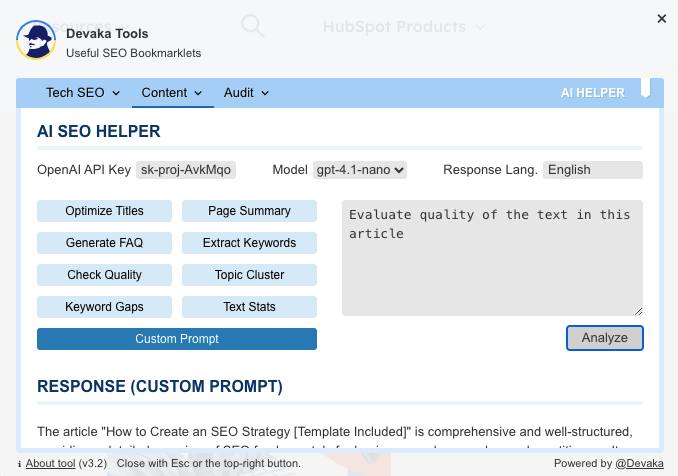Viewport: 678px width, 476px height.
Task: Select the Check Quality button
Action: (104, 275)
